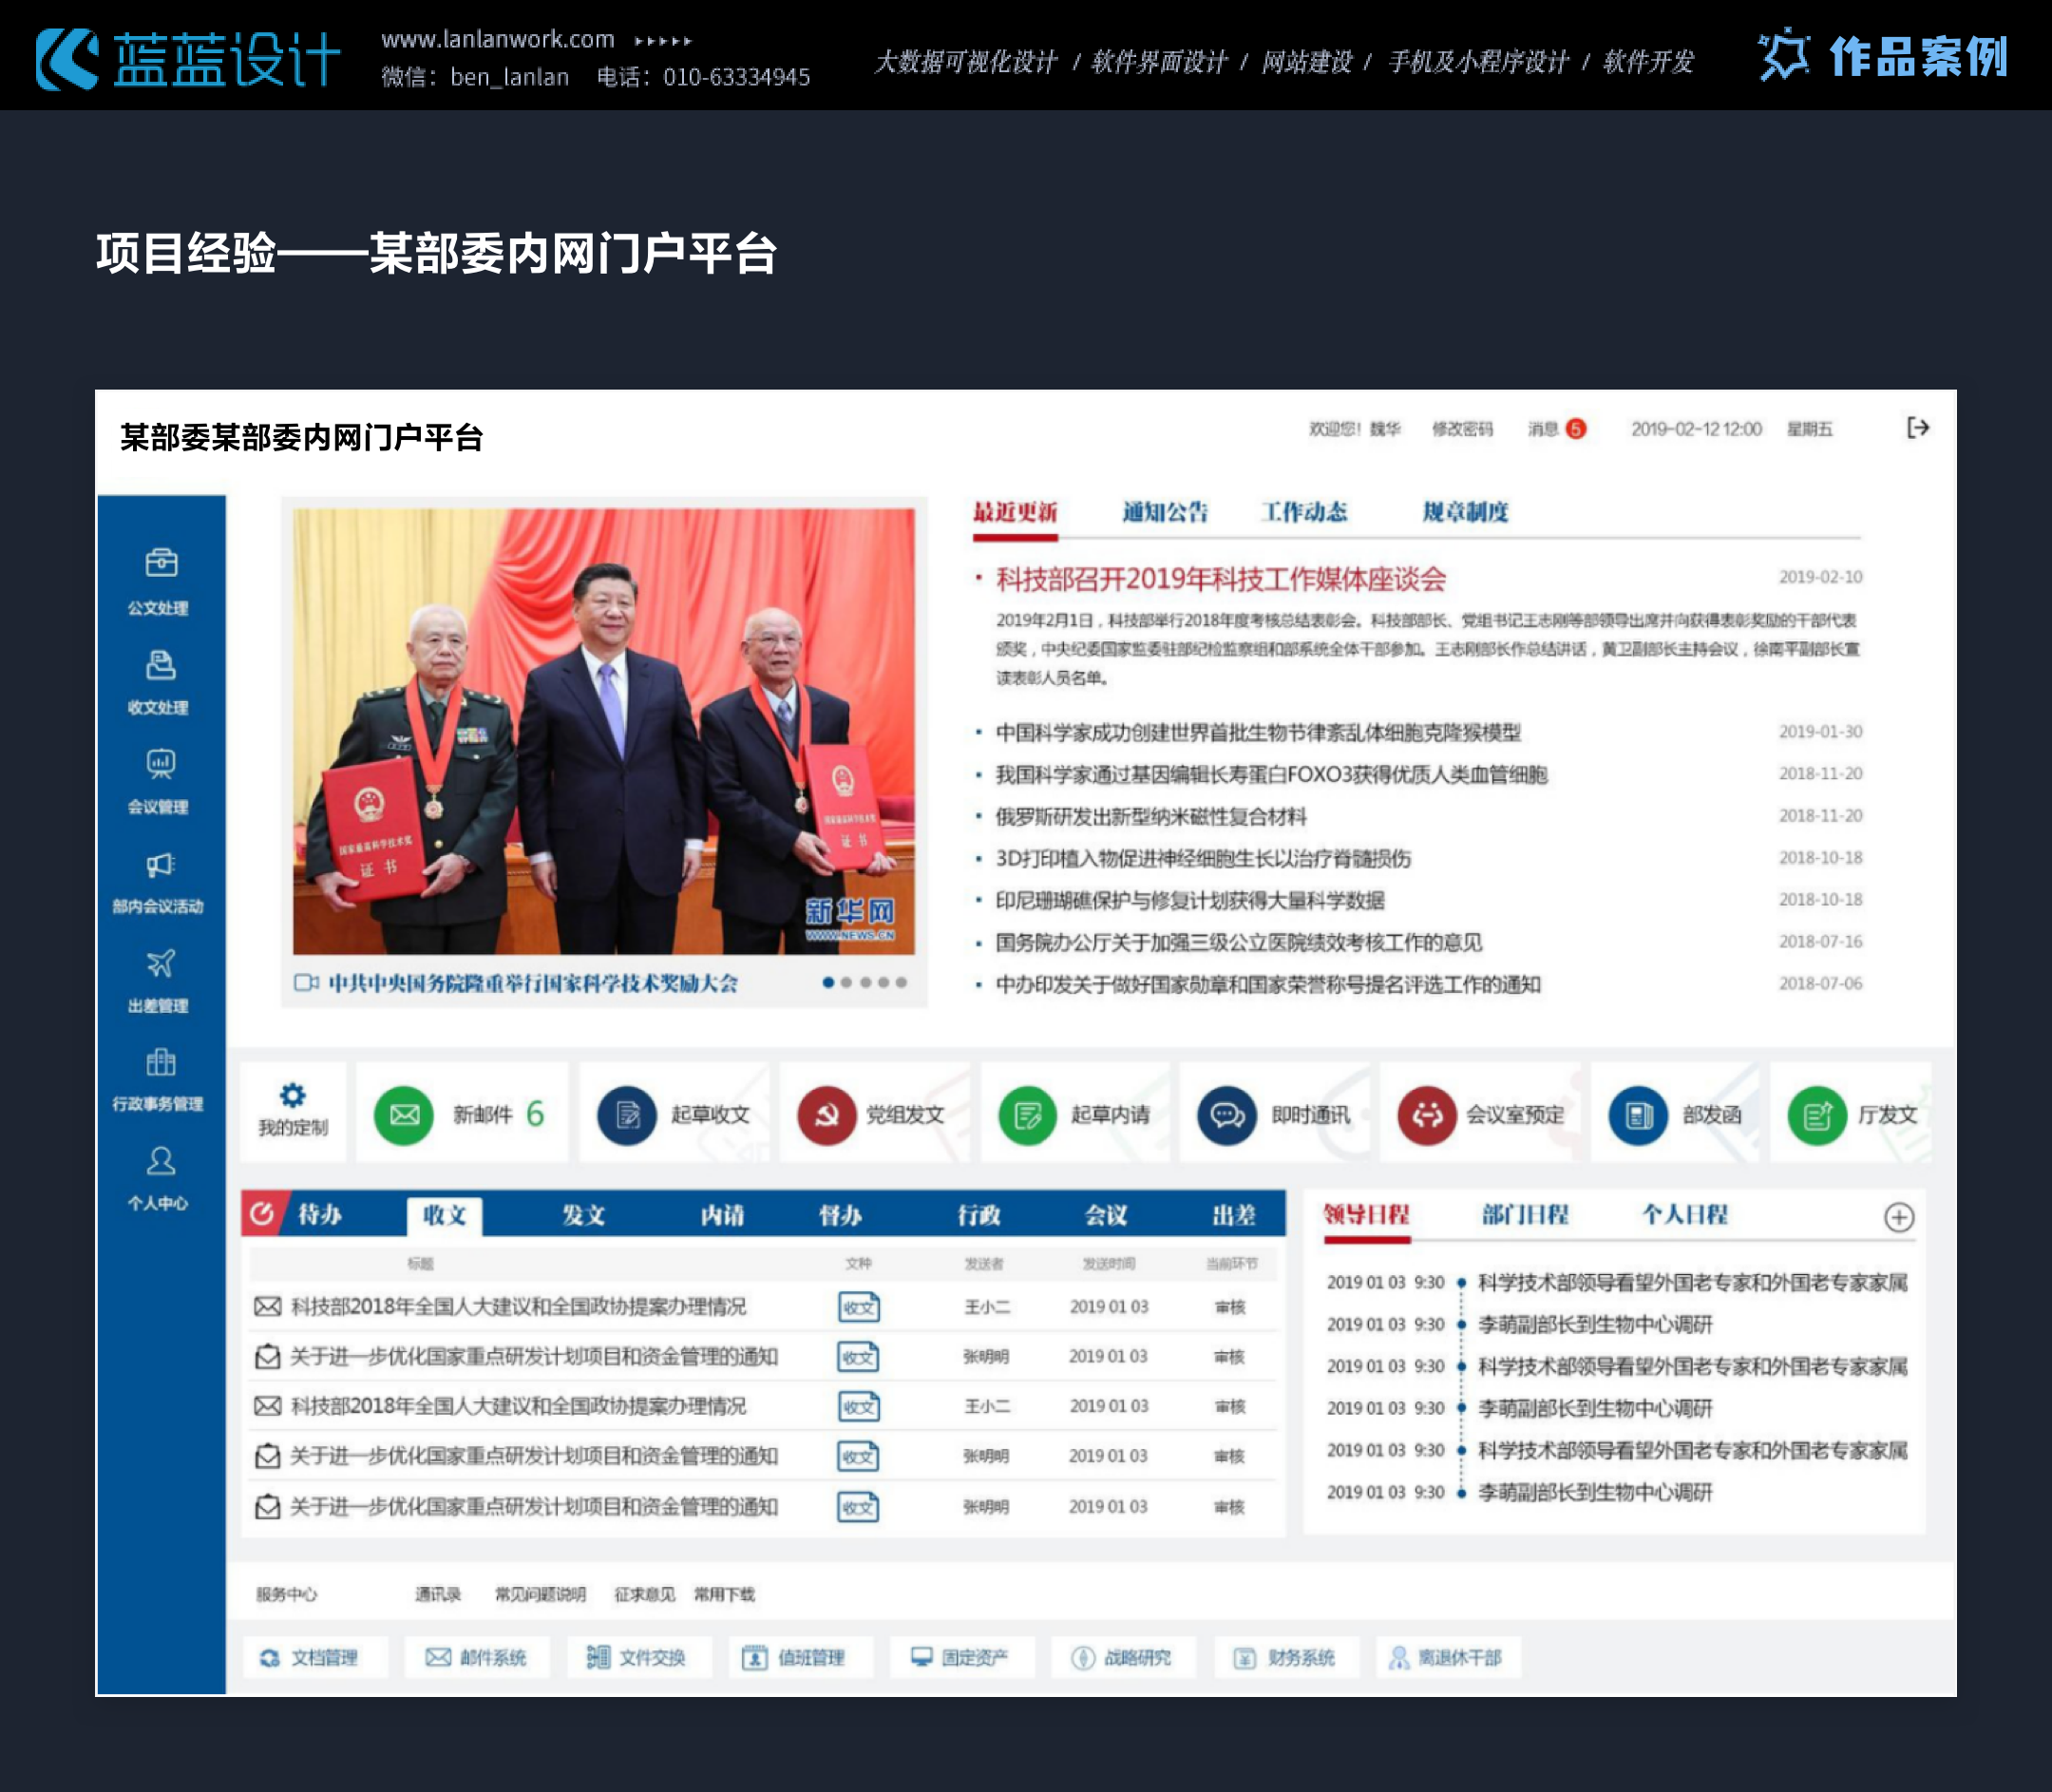Open 新邮件 green mail icon
2052x1792 pixels.
point(404,1114)
